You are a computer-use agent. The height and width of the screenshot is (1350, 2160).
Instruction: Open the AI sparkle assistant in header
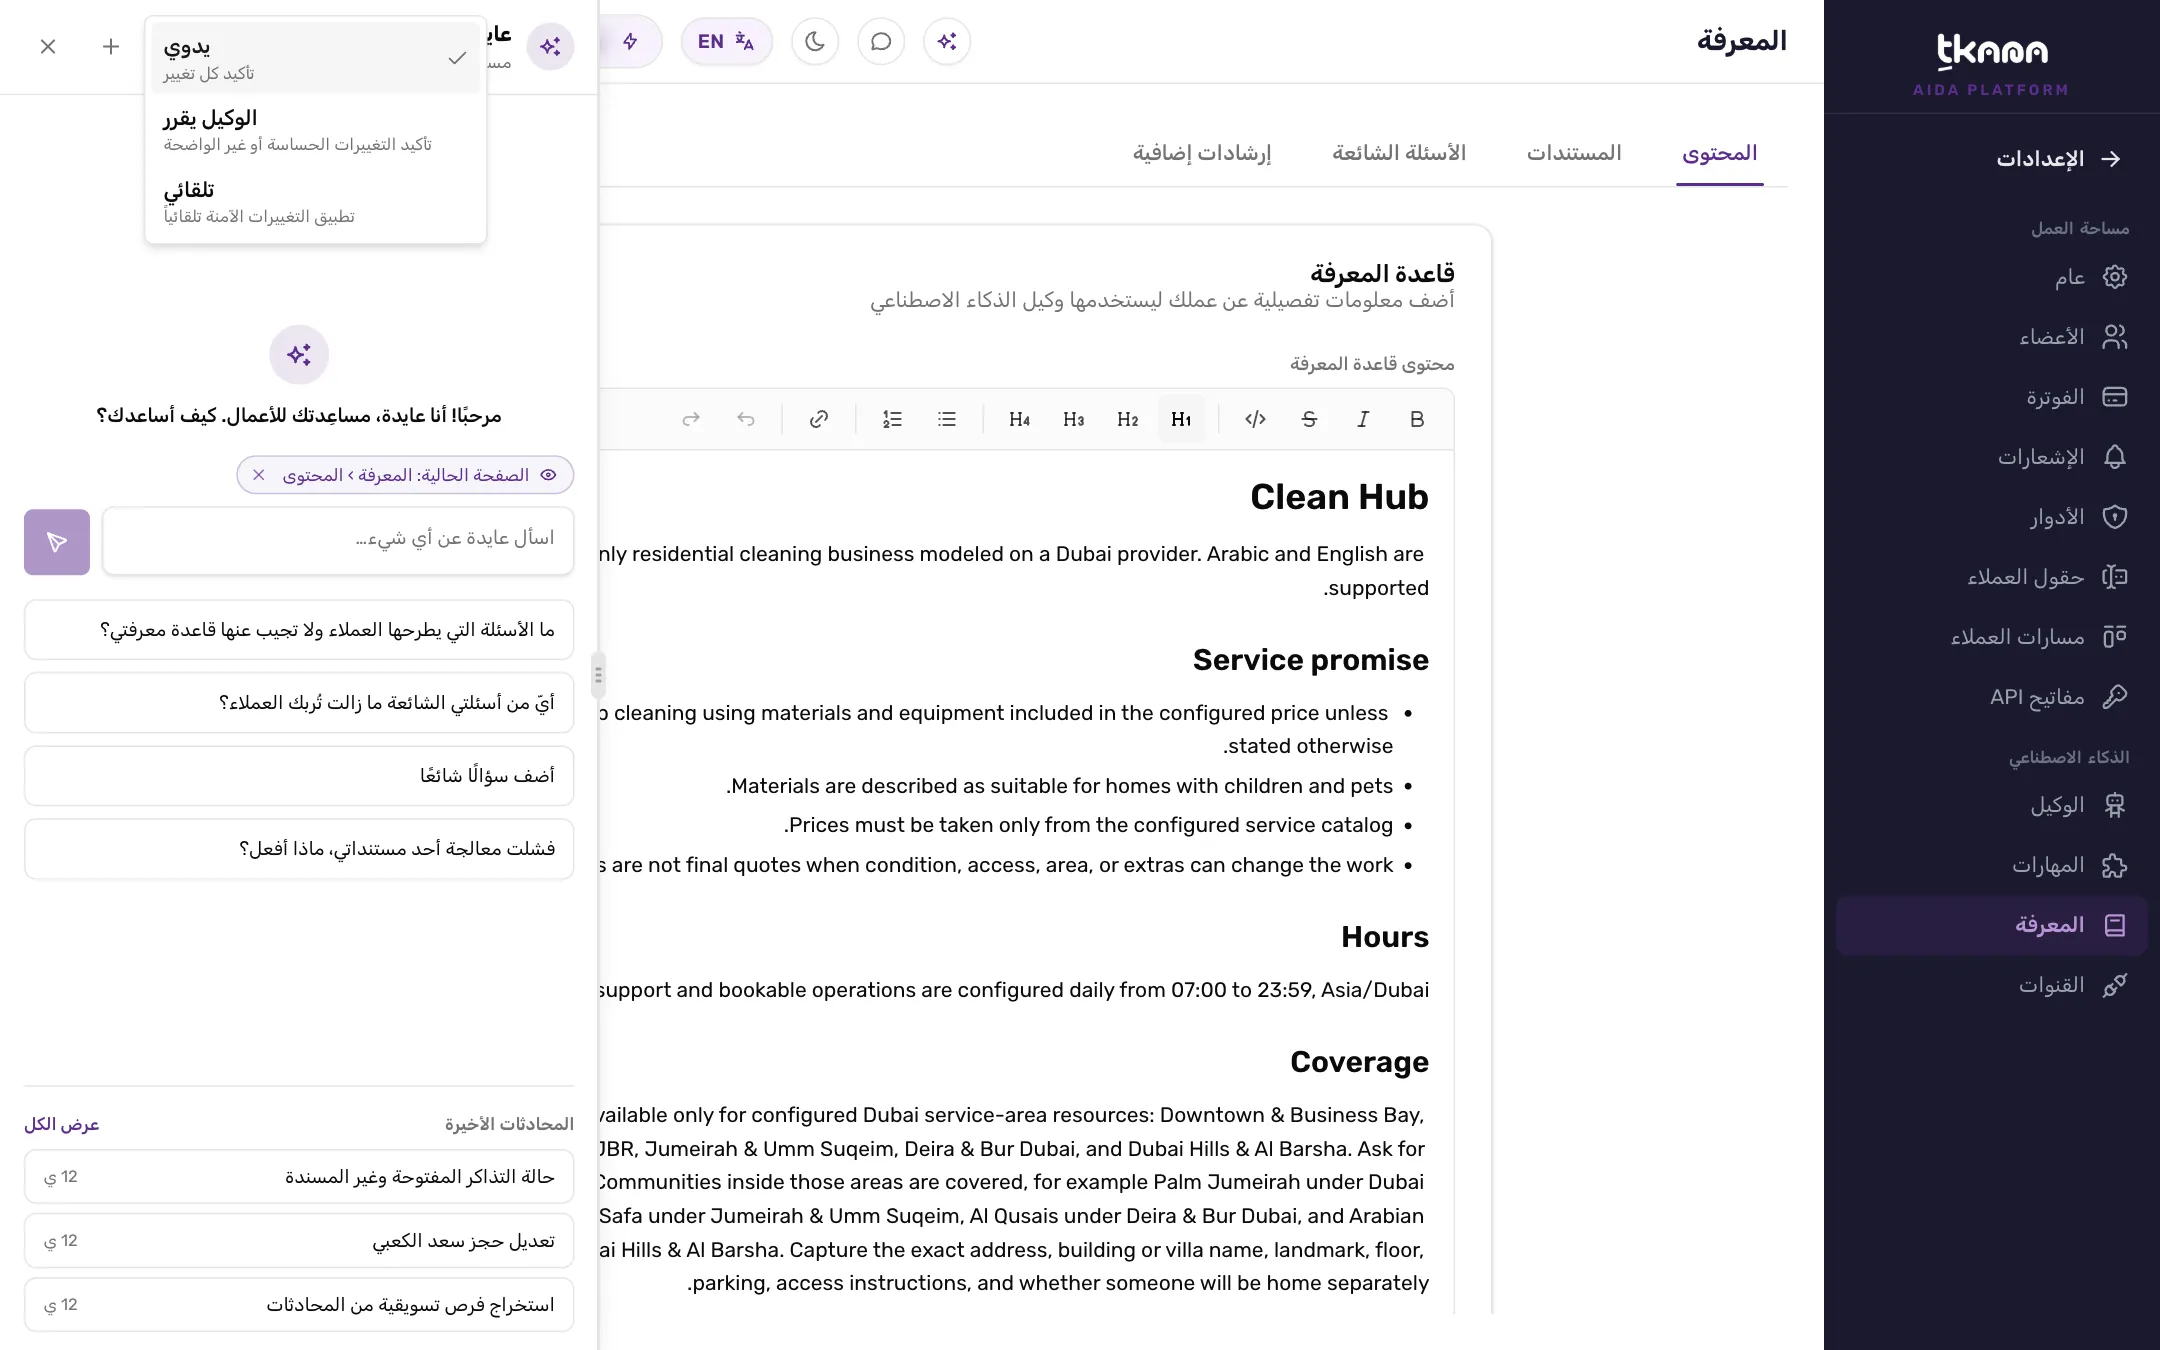point(947,42)
